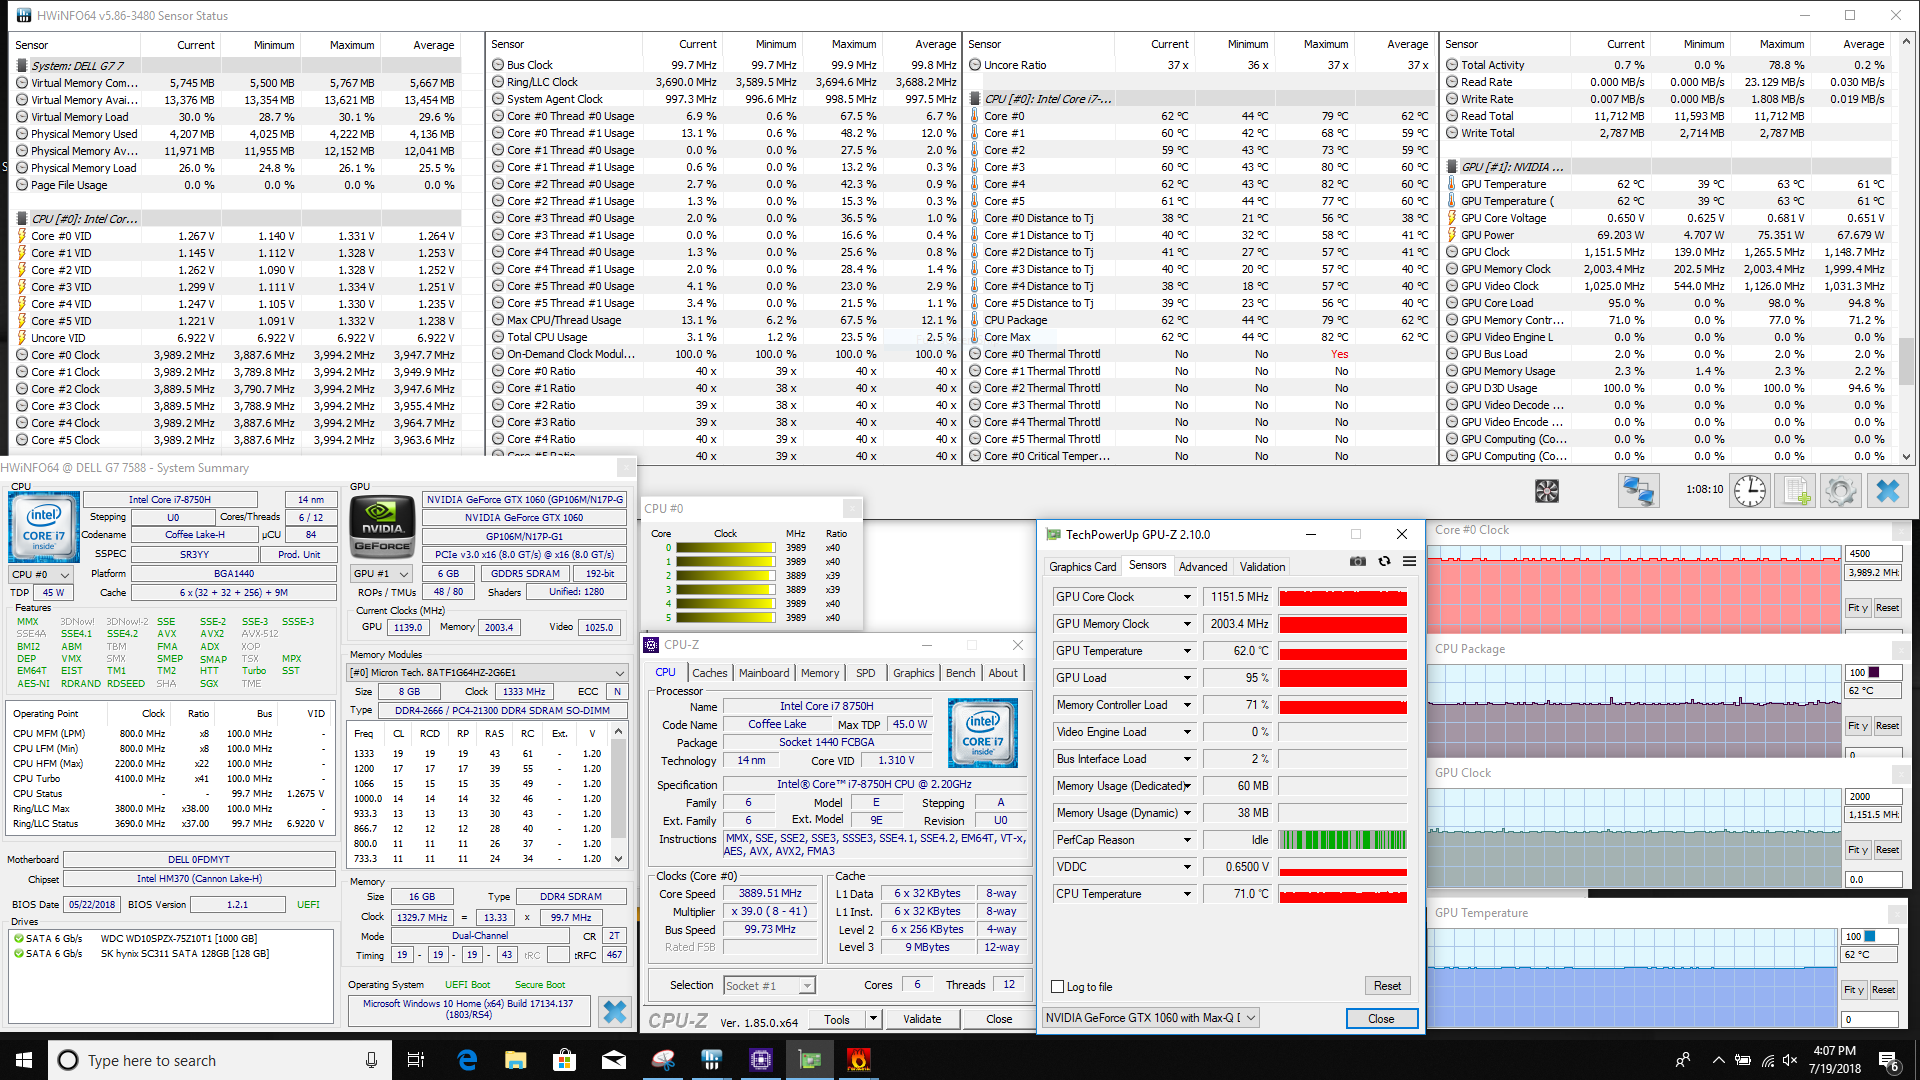This screenshot has width=1920, height=1080.
Task: Click the CPU-Z purple taskbar icon
Action: 760,1060
